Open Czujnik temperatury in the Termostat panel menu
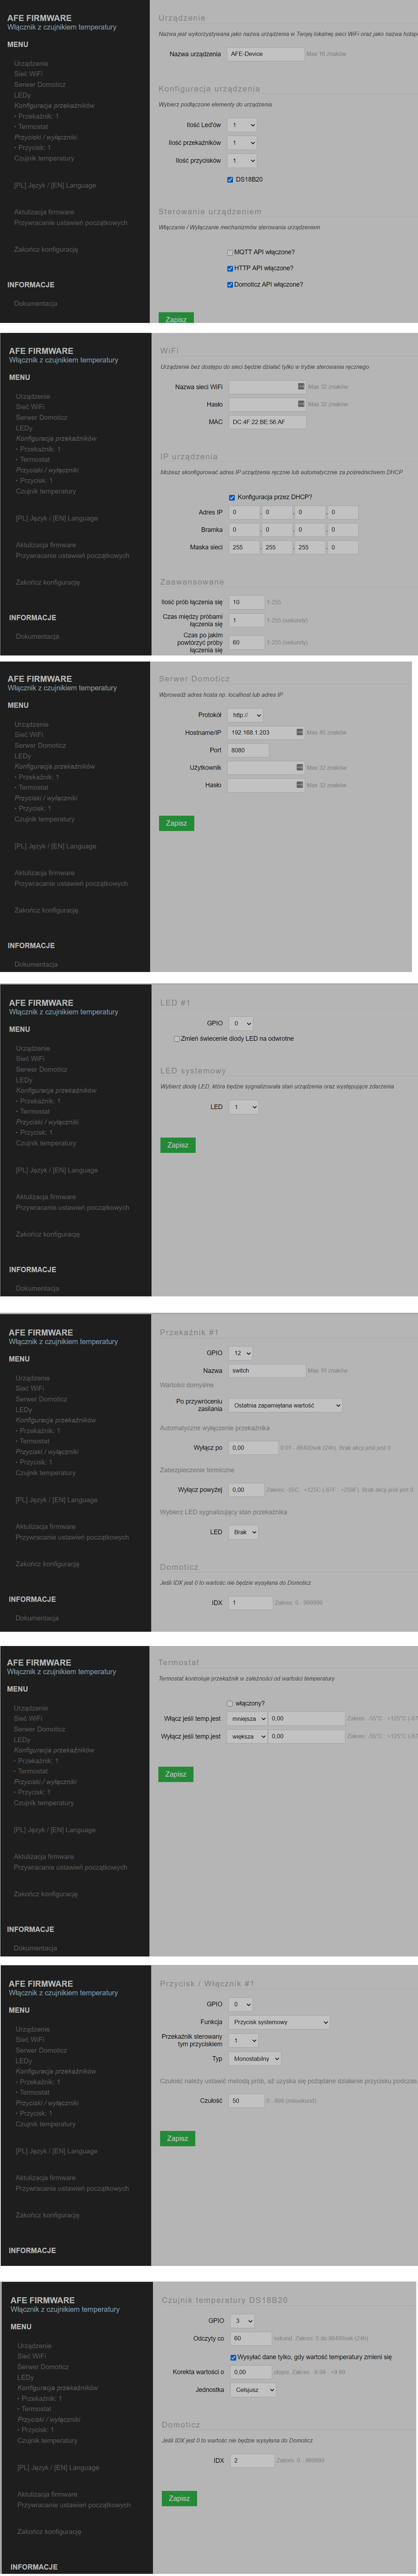Viewport: 418px width, 2576px height. click(x=44, y=1803)
